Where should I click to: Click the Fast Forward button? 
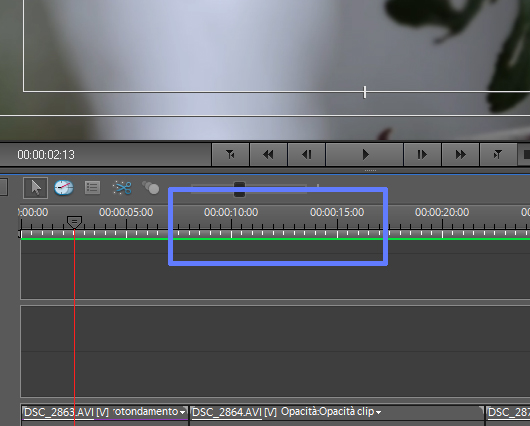460,155
